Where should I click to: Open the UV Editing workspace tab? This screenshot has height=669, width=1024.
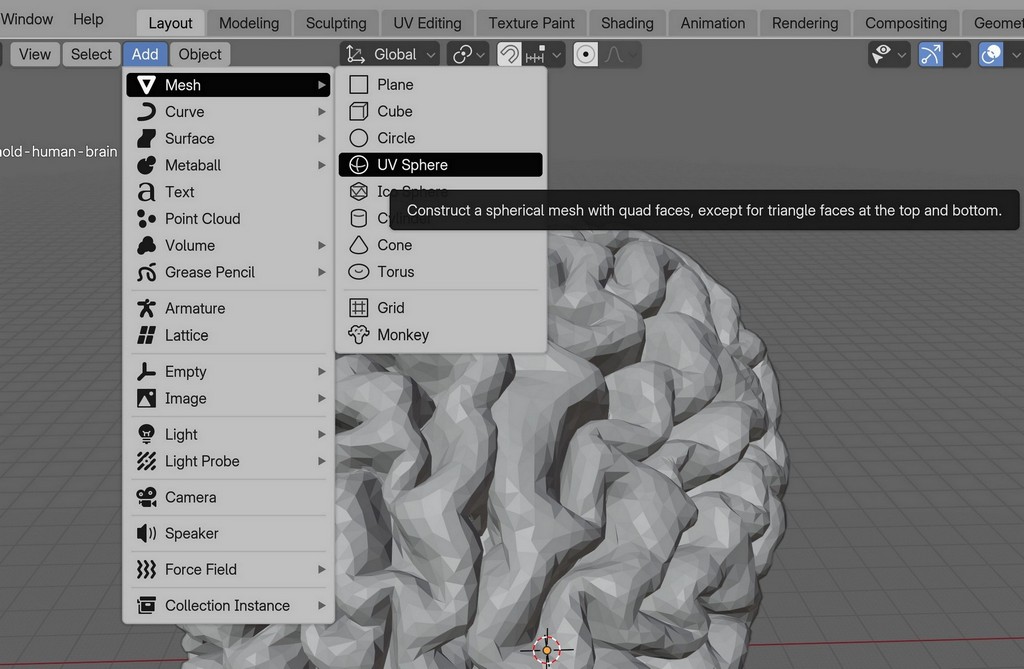[427, 24]
